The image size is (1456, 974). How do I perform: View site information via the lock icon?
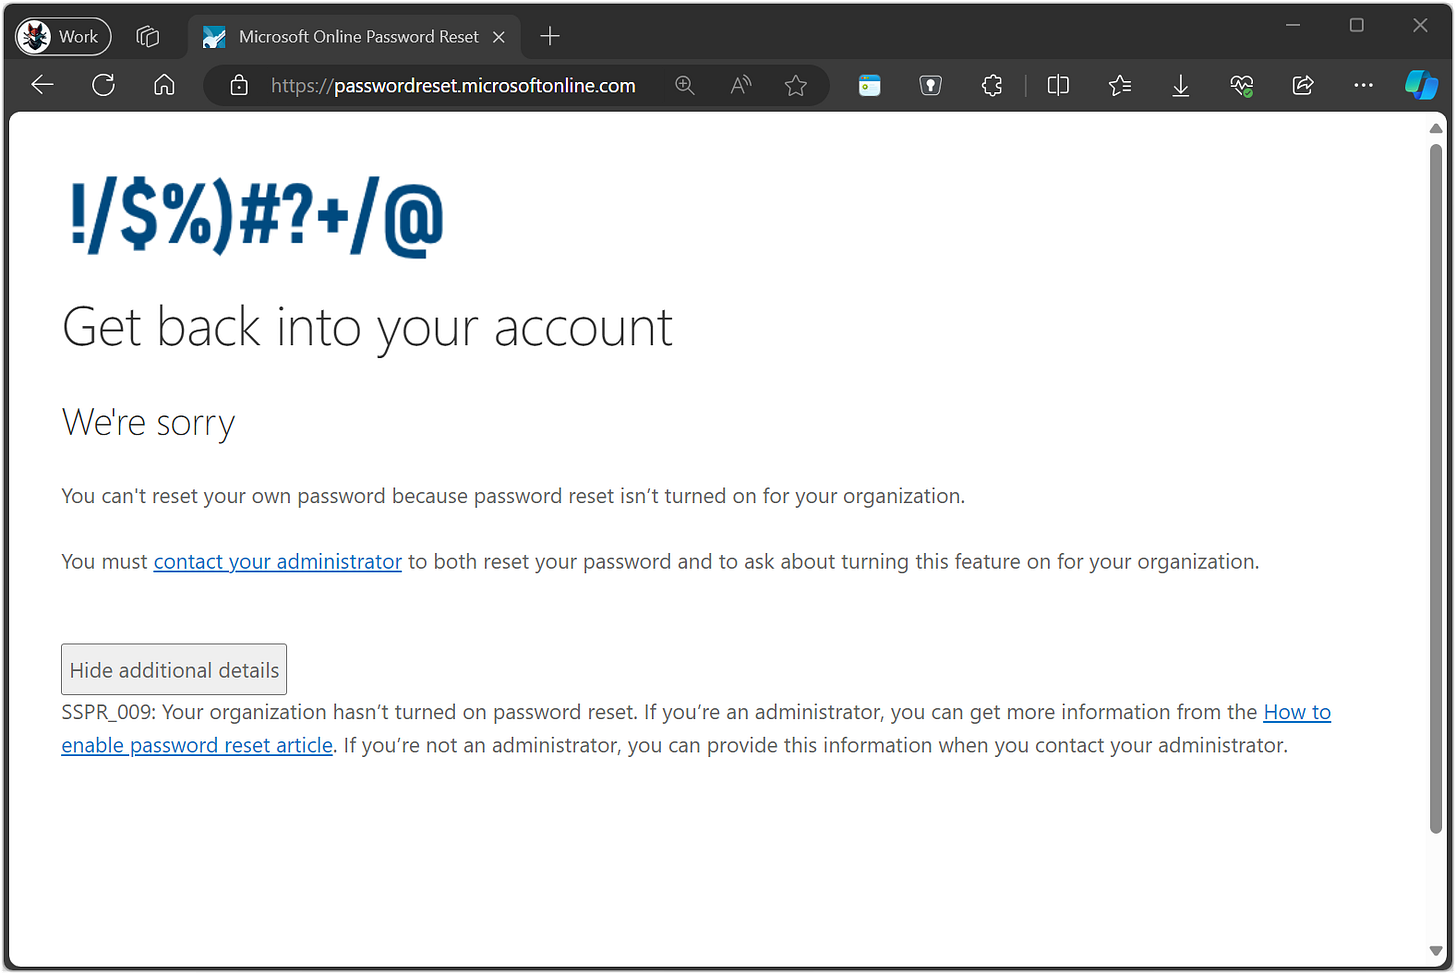(239, 85)
